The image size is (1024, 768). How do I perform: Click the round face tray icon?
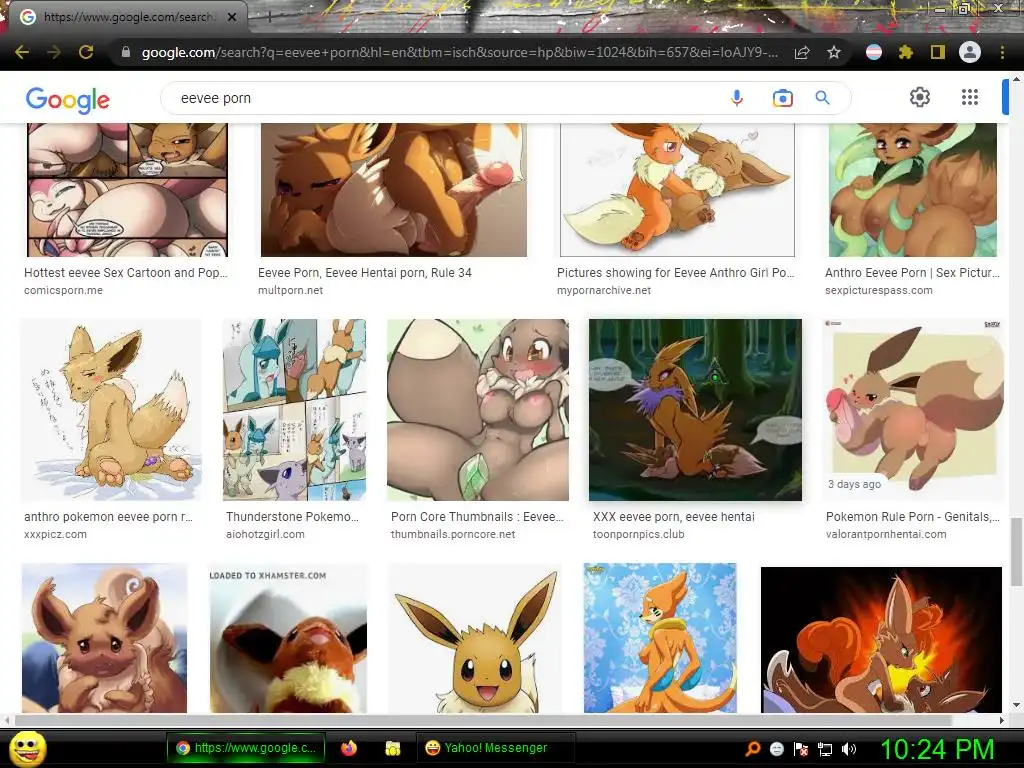coord(776,749)
